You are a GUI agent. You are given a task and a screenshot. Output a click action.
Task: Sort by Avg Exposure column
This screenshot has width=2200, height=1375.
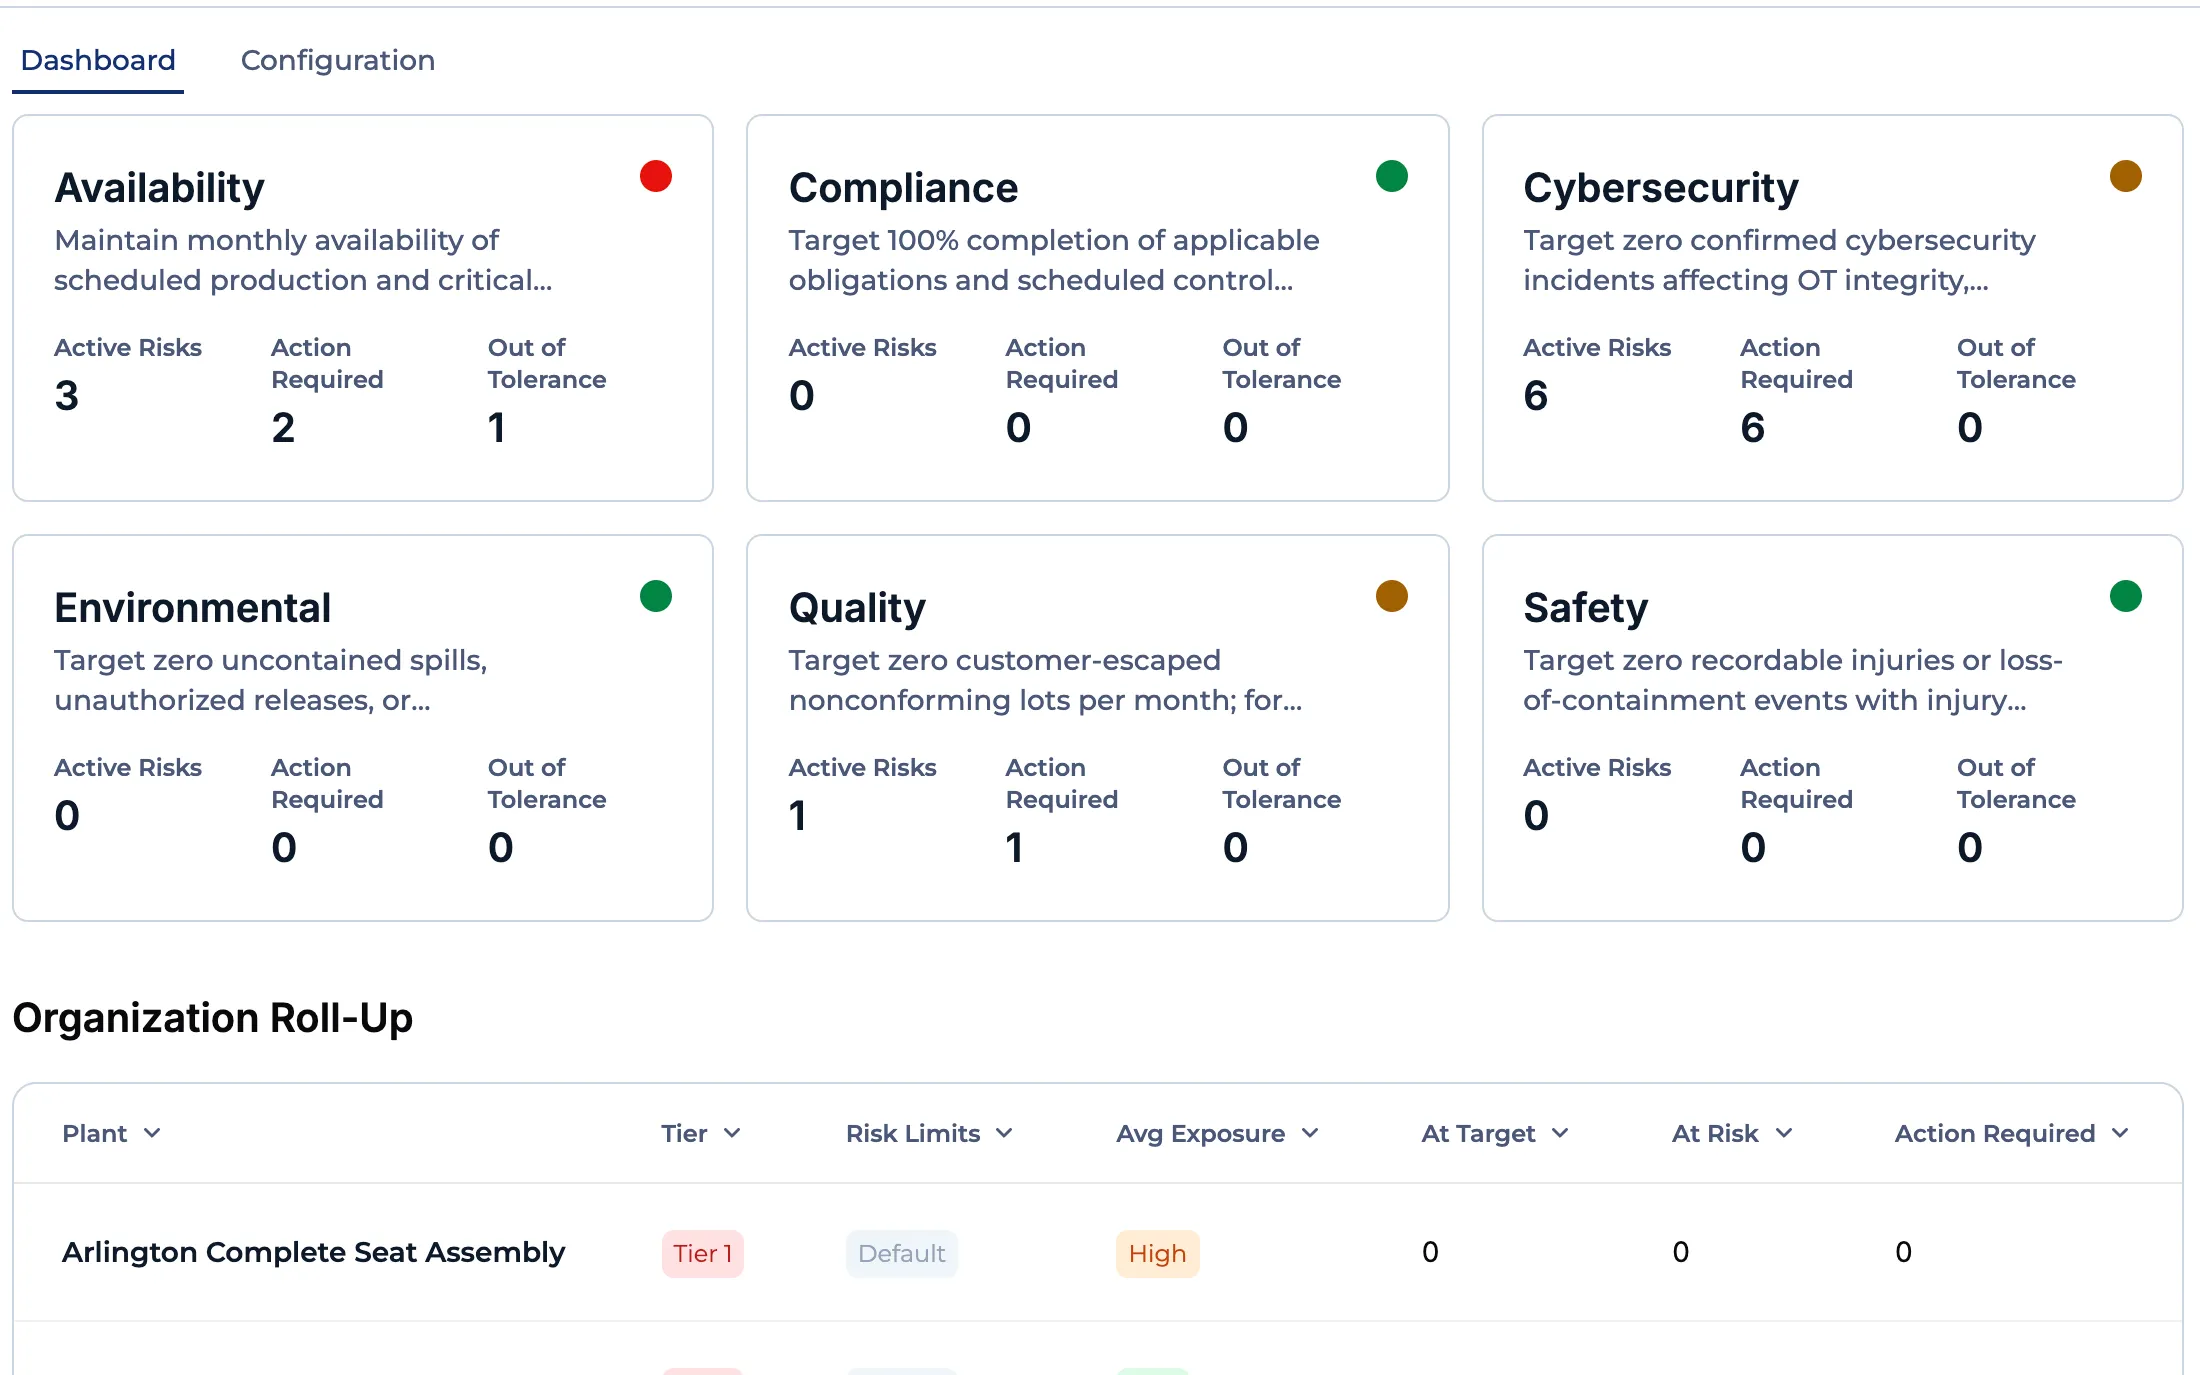(1217, 1133)
